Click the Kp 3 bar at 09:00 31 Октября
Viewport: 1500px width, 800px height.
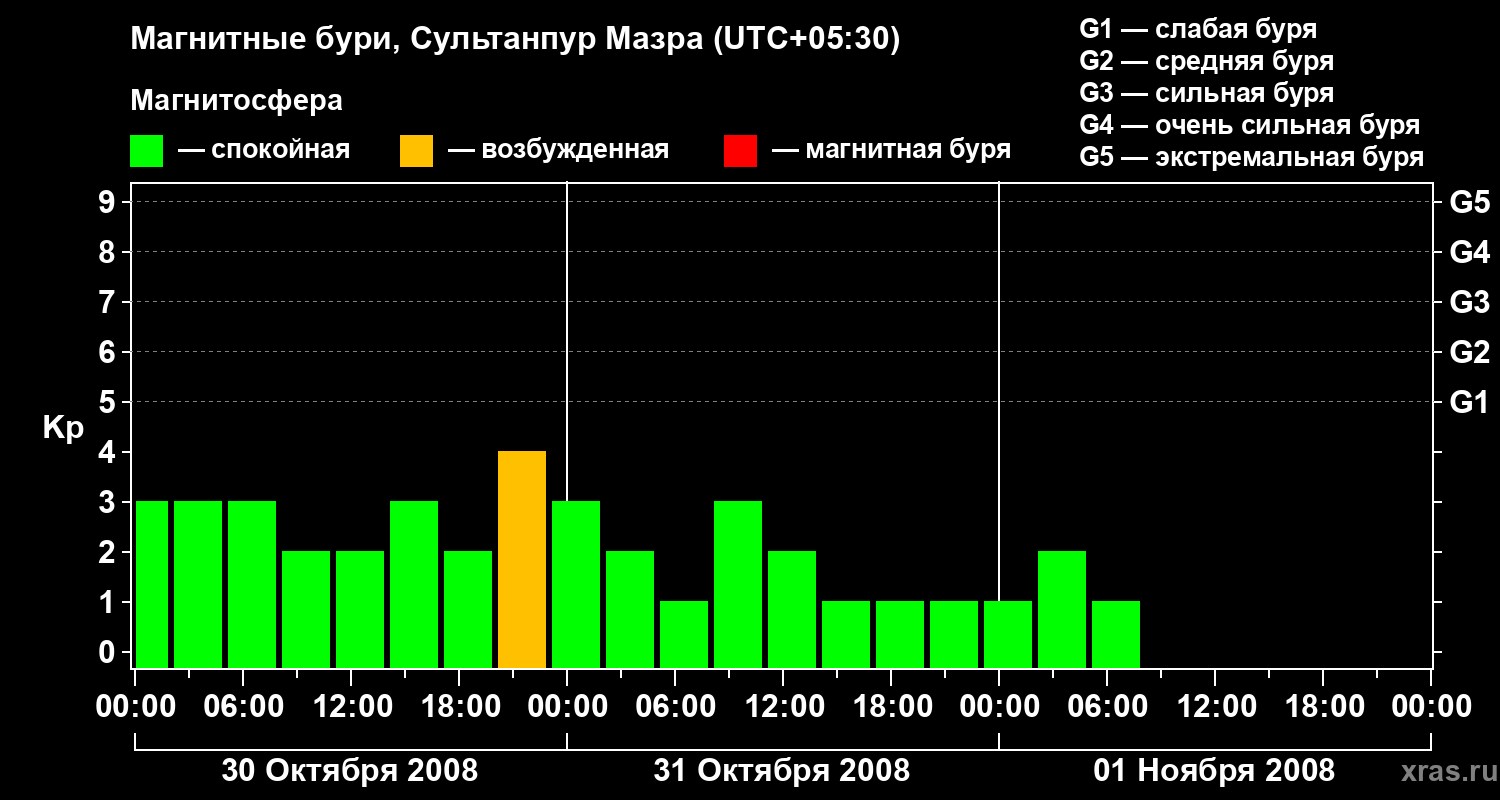point(738,584)
